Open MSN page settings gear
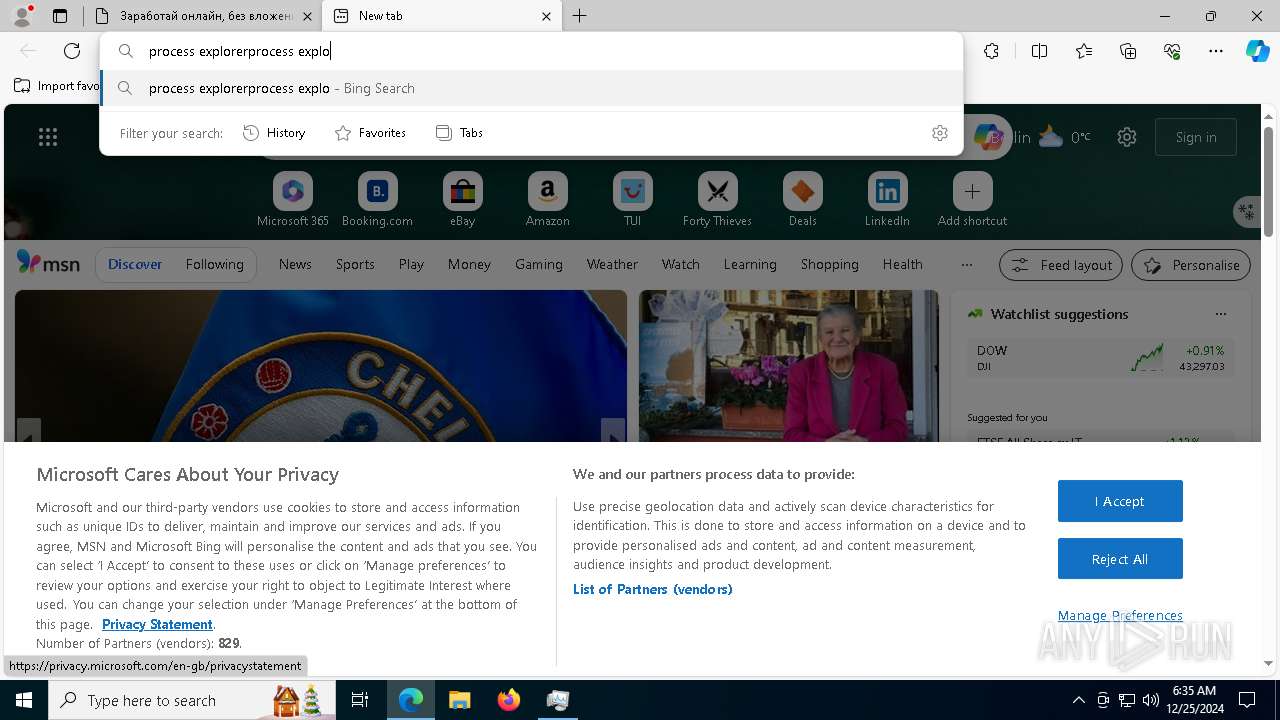Viewport: 1280px width, 720px height. (1127, 137)
